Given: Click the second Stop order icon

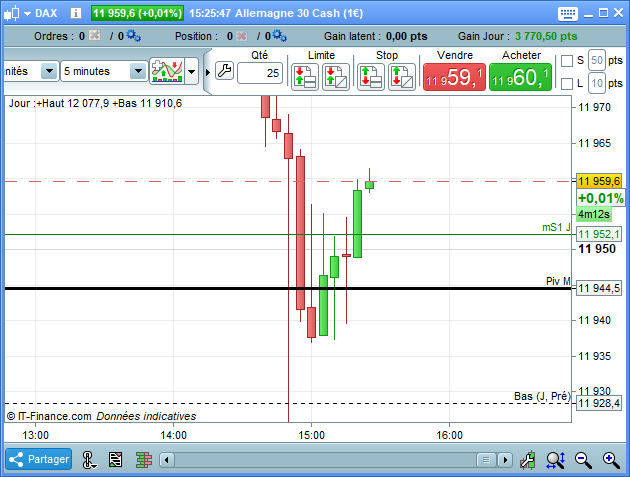Looking at the screenshot, I should (x=402, y=77).
